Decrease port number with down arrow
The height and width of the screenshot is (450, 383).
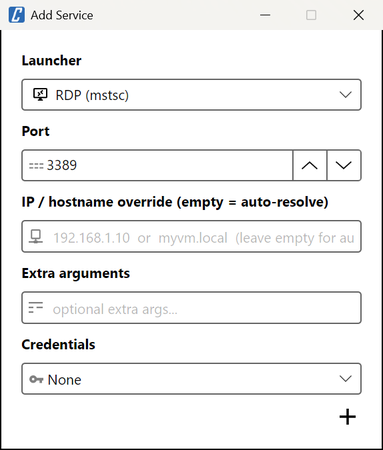344,165
